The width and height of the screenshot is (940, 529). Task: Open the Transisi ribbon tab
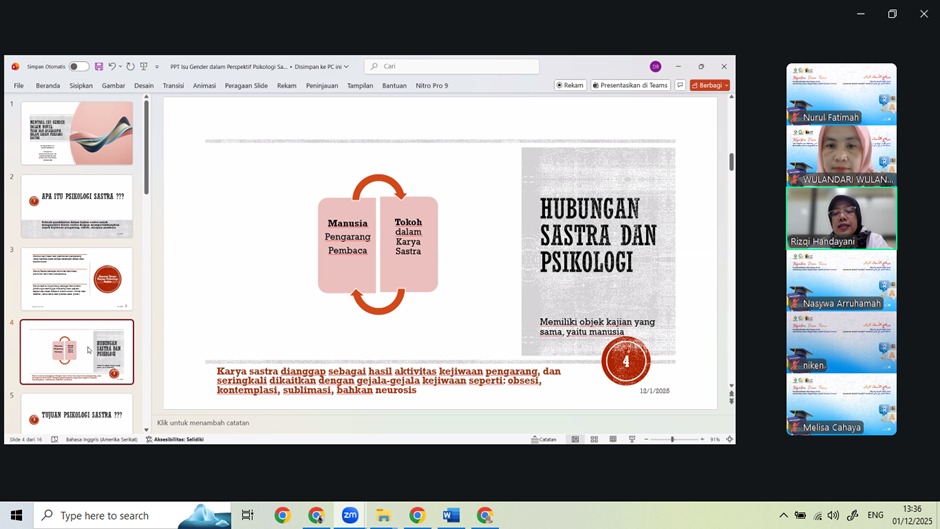173,86
